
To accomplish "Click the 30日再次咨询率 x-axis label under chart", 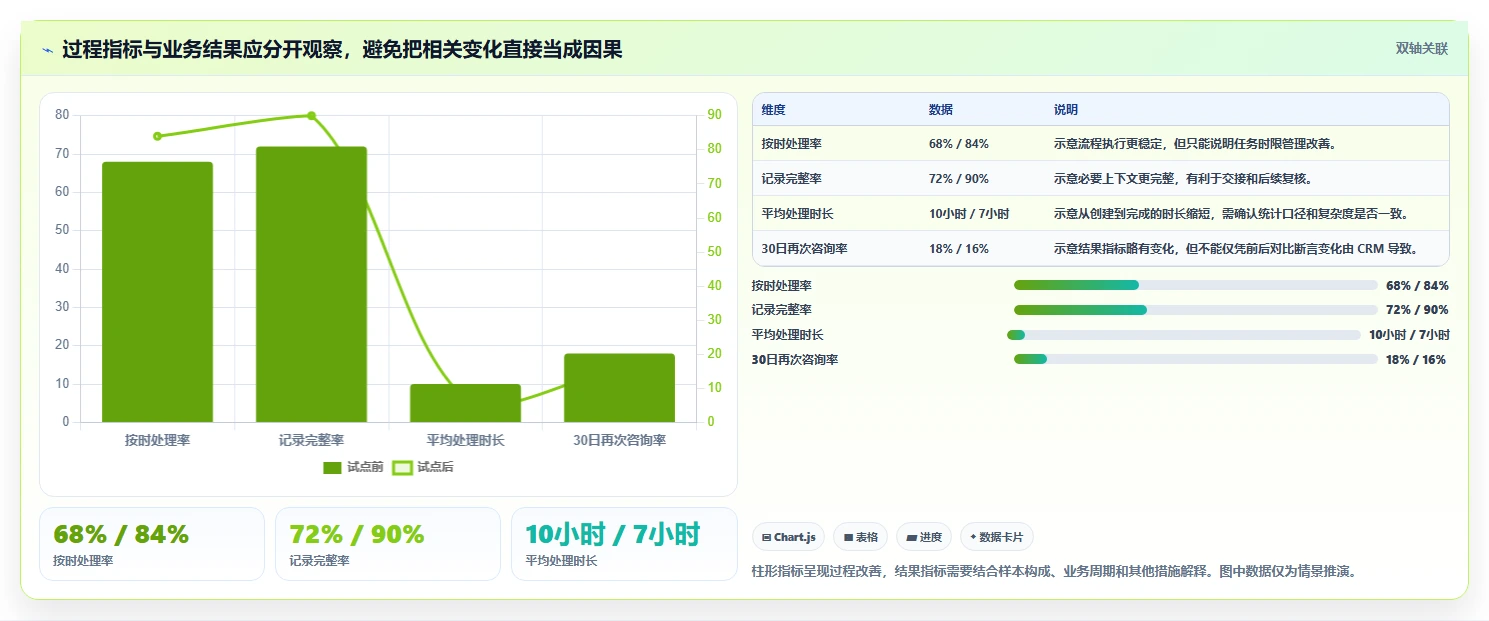I will point(619,440).
